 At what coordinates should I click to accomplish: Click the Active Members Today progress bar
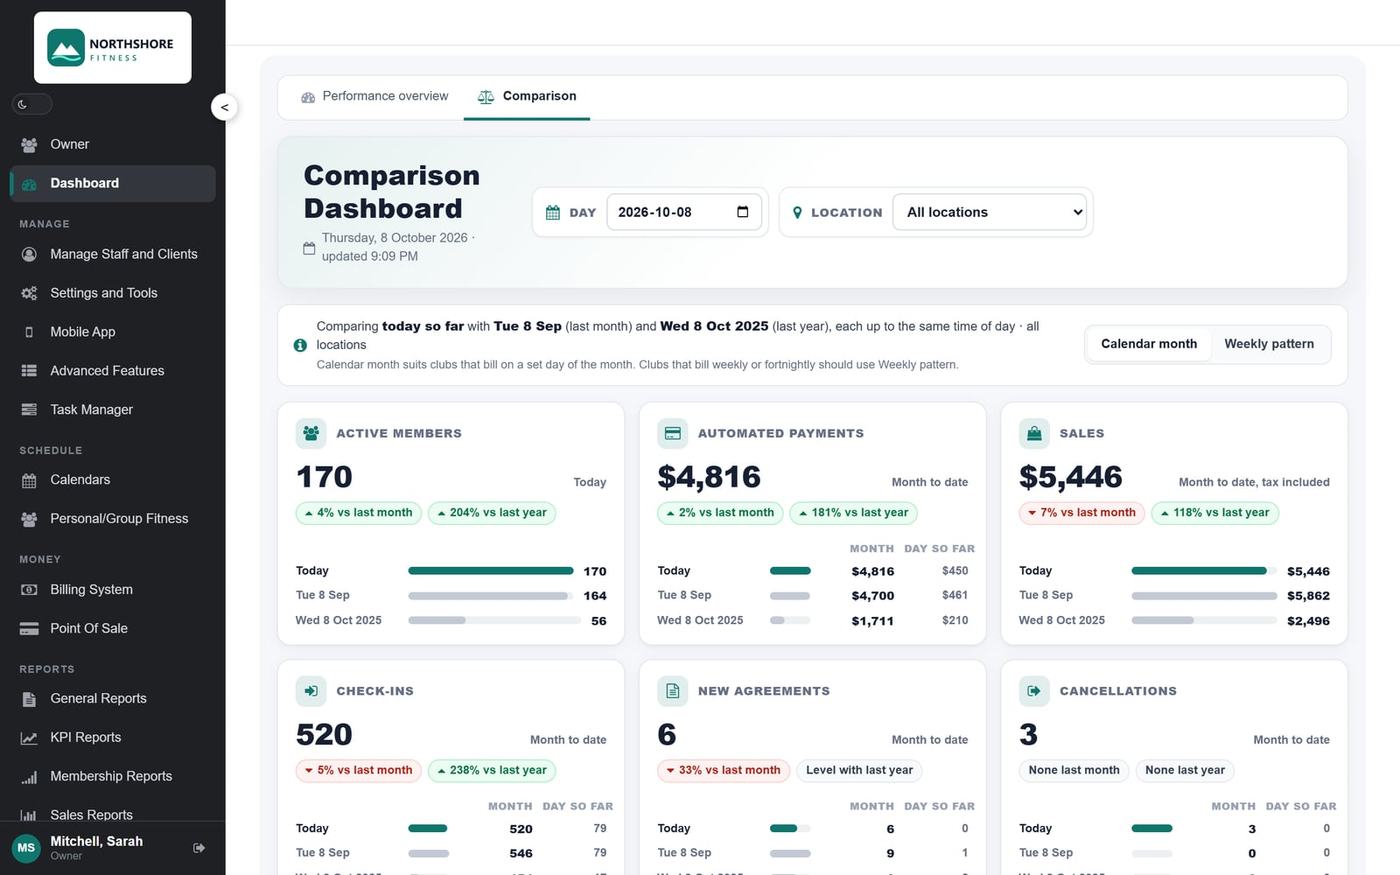click(x=491, y=571)
